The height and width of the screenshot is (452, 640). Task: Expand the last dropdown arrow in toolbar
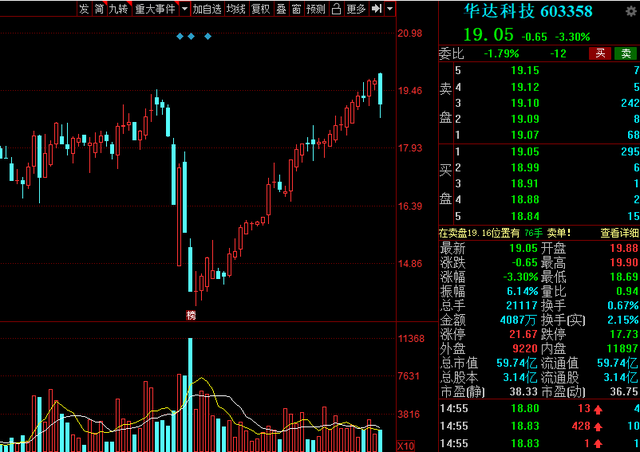390,9
